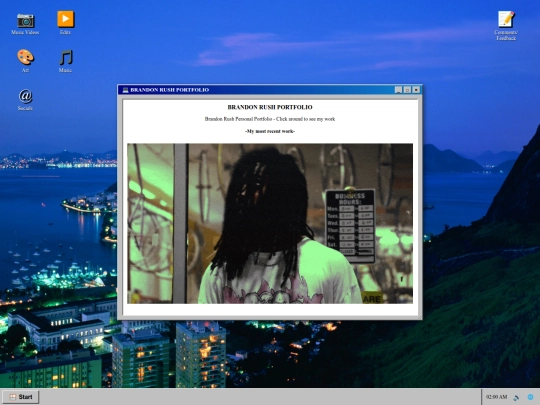Click the Start button in taskbar
This screenshot has height=405, width=540.
21,397
